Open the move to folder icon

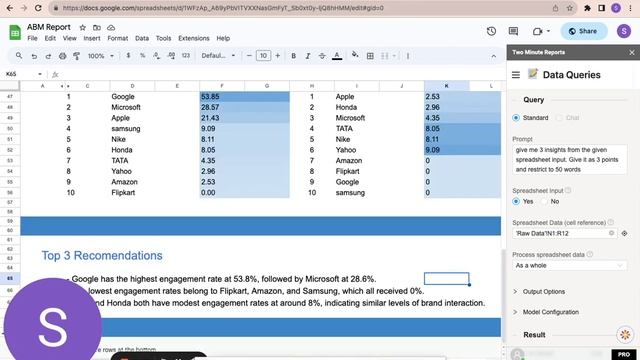pyautogui.click(x=97, y=27)
